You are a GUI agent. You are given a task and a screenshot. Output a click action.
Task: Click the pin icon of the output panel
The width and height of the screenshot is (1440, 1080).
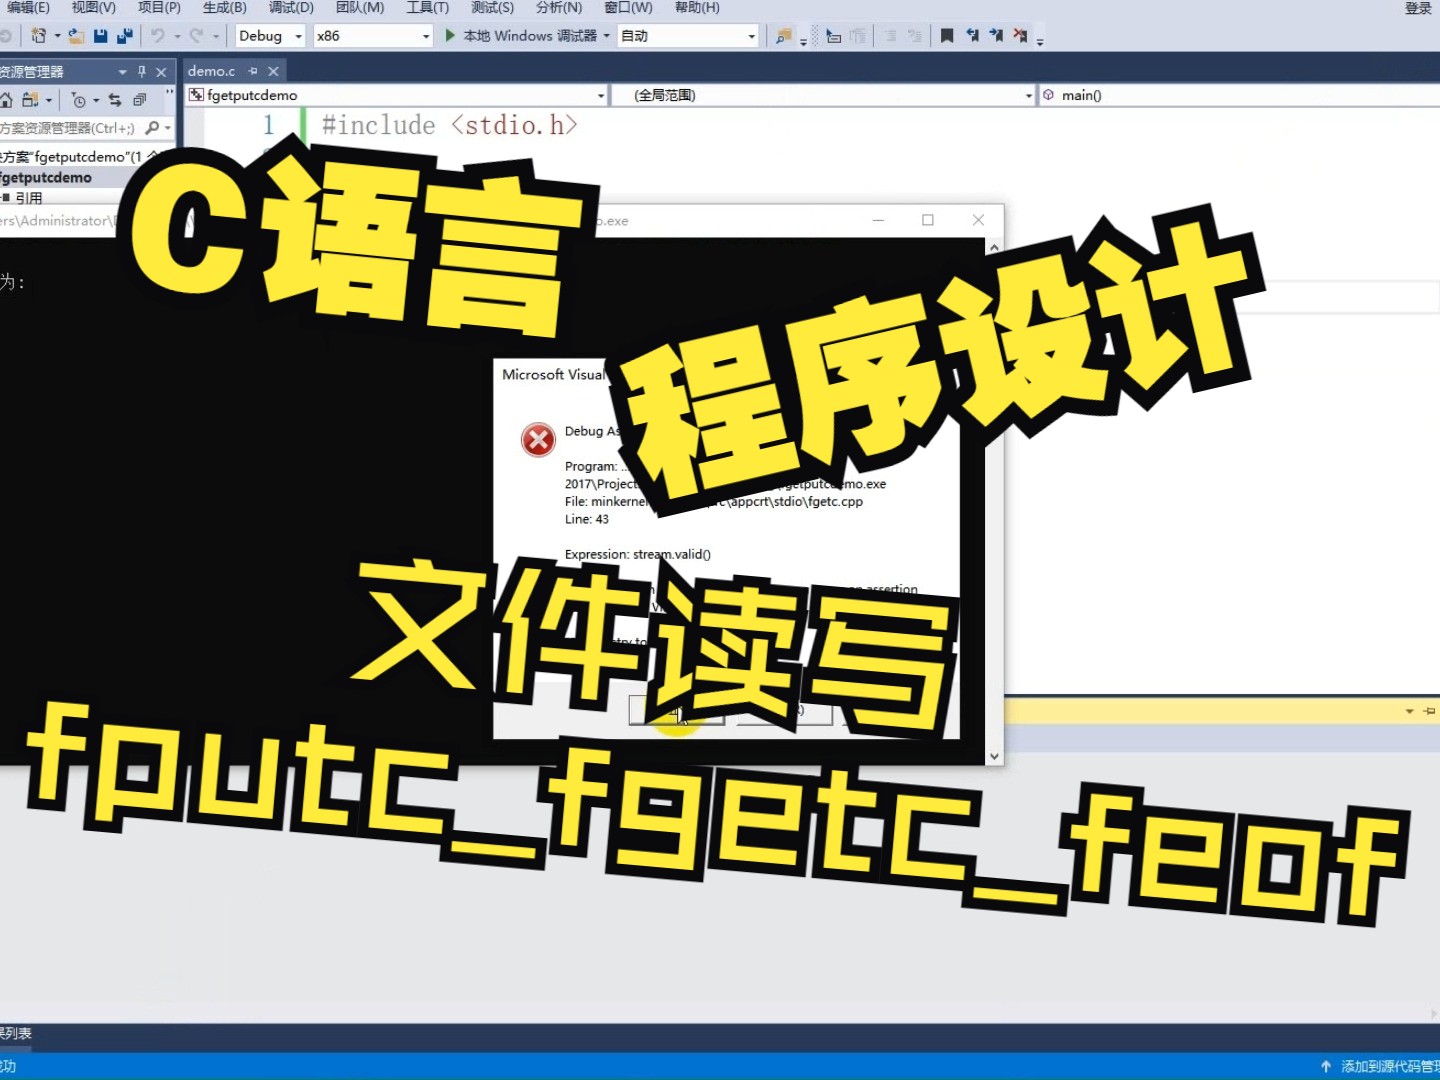(x=1430, y=711)
